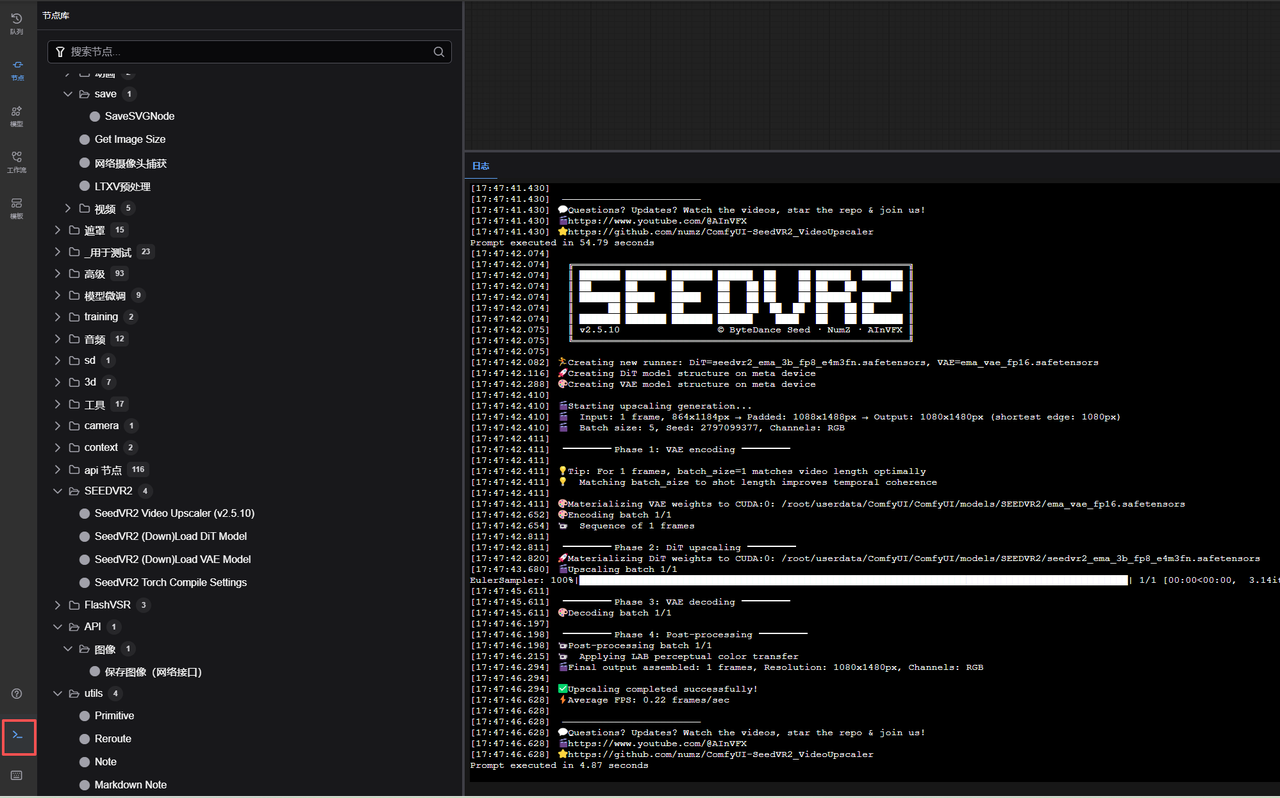The height and width of the screenshot is (798, 1280).
Task: Collapse the SEEDVR2 folder chevron
Action: pyautogui.click(x=58, y=491)
